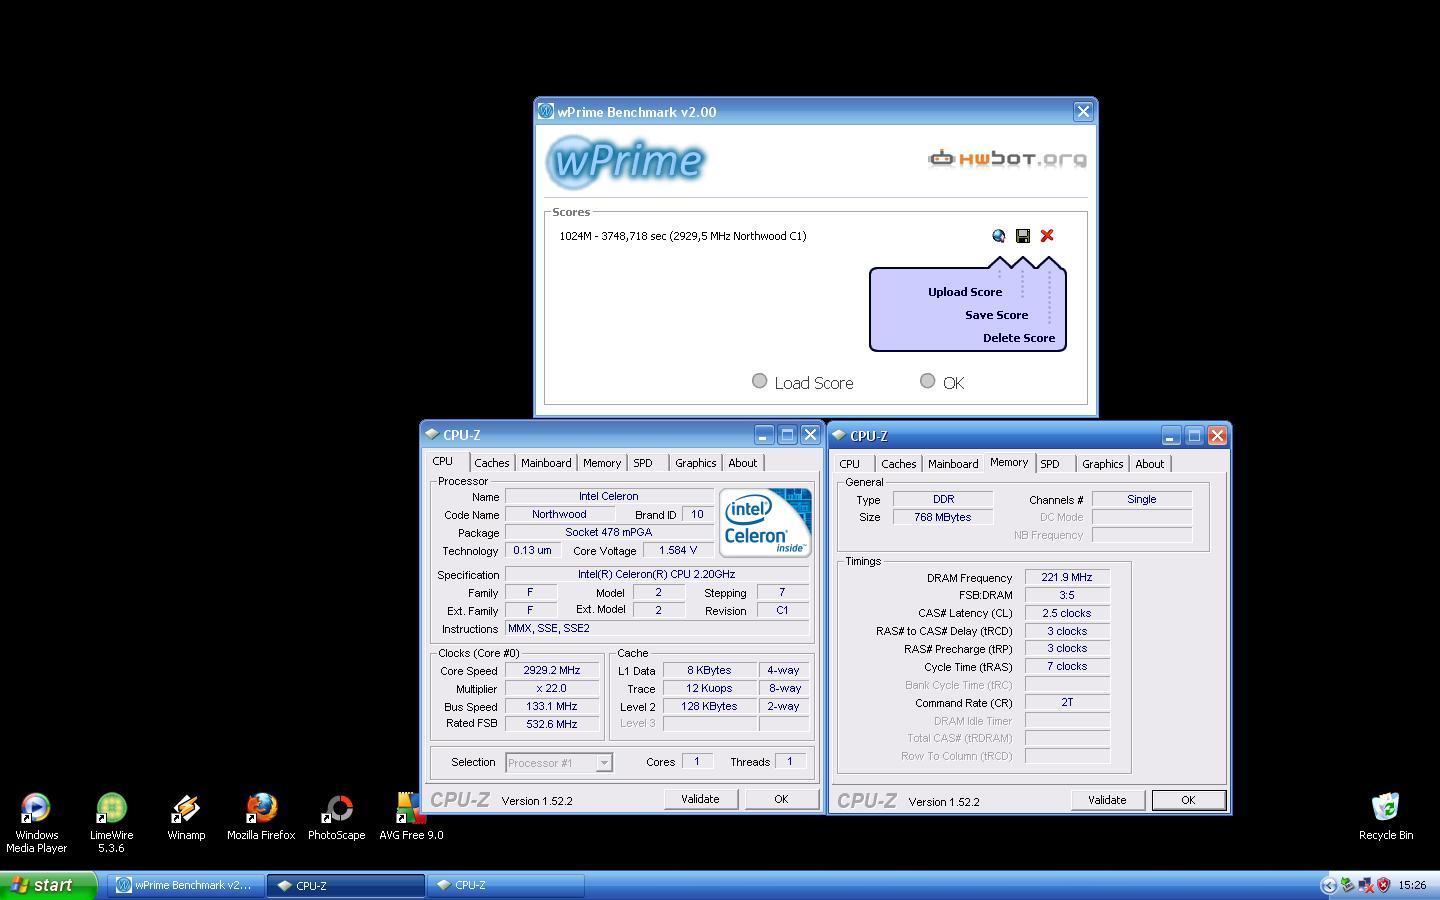Image resolution: width=1440 pixels, height=900 pixels.
Task: Switch to first CPU-Z taskbar button
Action: click(345, 885)
